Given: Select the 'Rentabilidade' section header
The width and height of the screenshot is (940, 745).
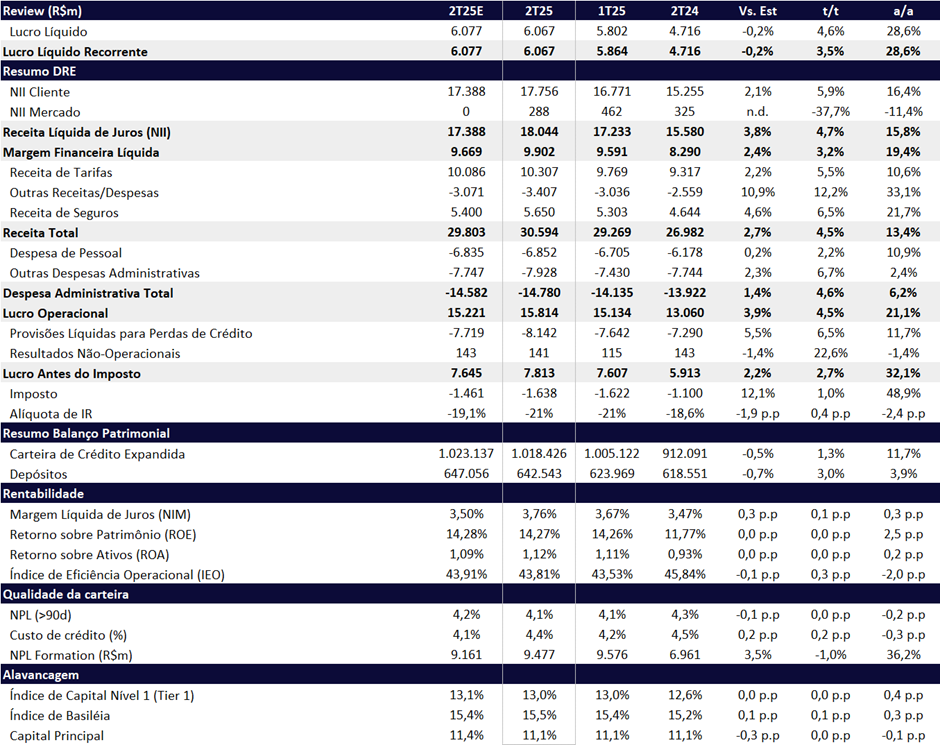Looking at the screenshot, I should (43, 494).
